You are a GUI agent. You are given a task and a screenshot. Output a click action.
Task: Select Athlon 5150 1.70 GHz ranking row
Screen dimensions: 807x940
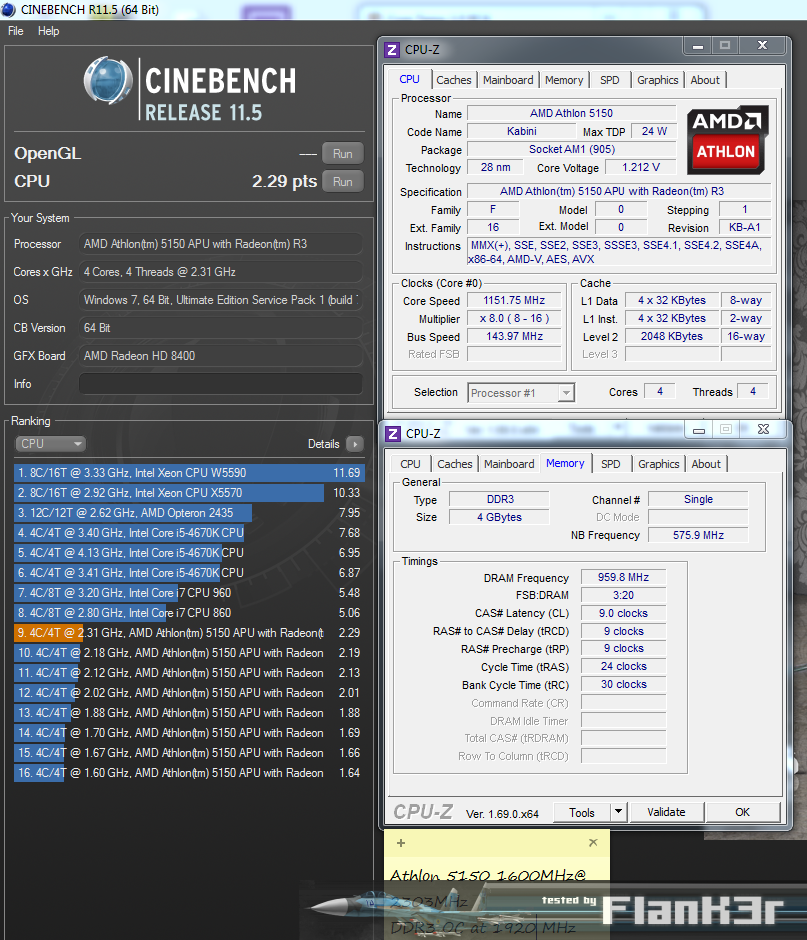click(189, 733)
